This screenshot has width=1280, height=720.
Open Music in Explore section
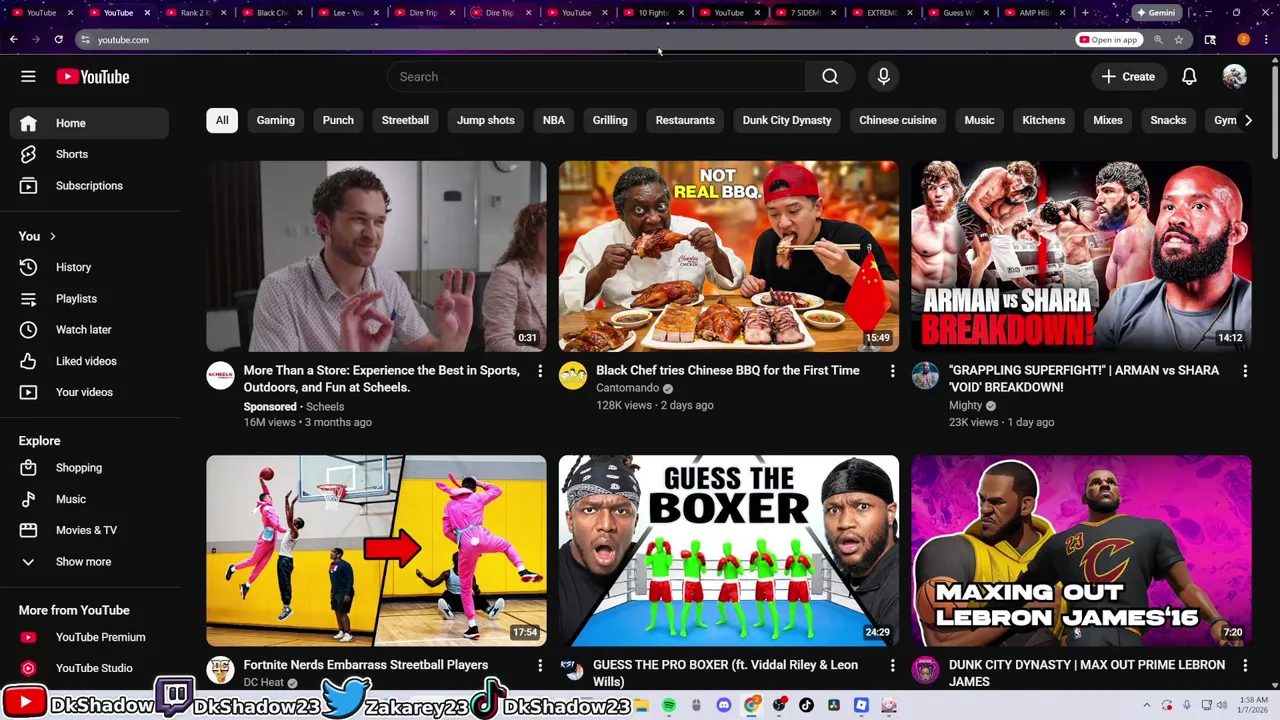pos(90,499)
